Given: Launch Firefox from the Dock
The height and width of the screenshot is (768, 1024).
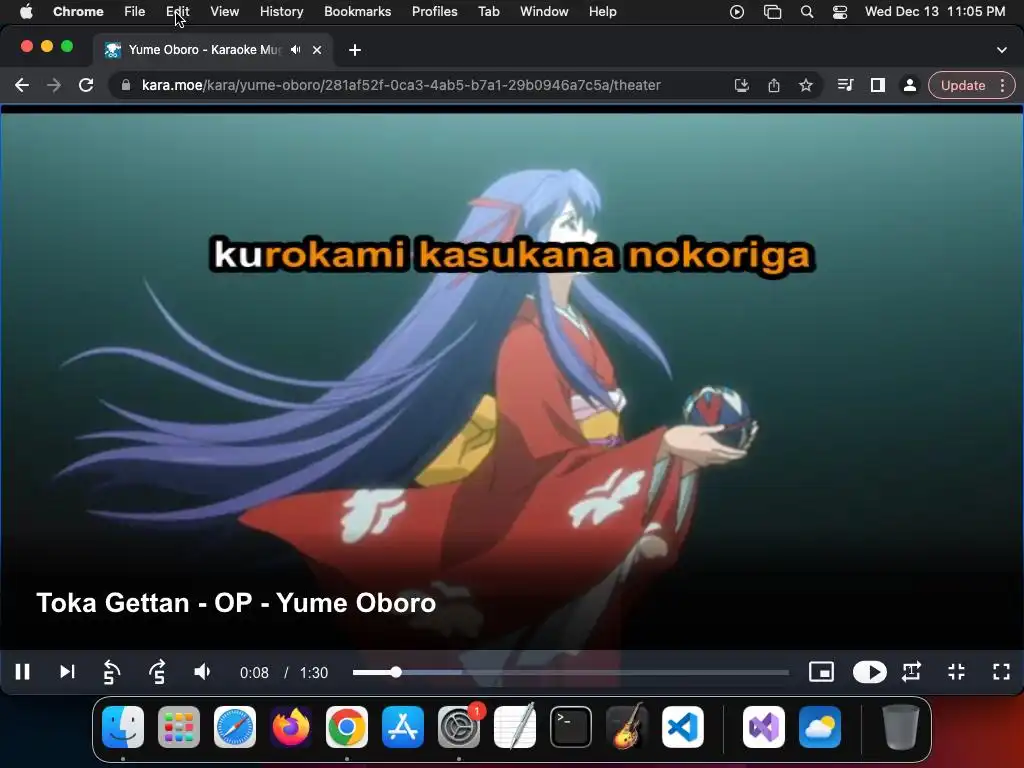Looking at the screenshot, I should 291,727.
